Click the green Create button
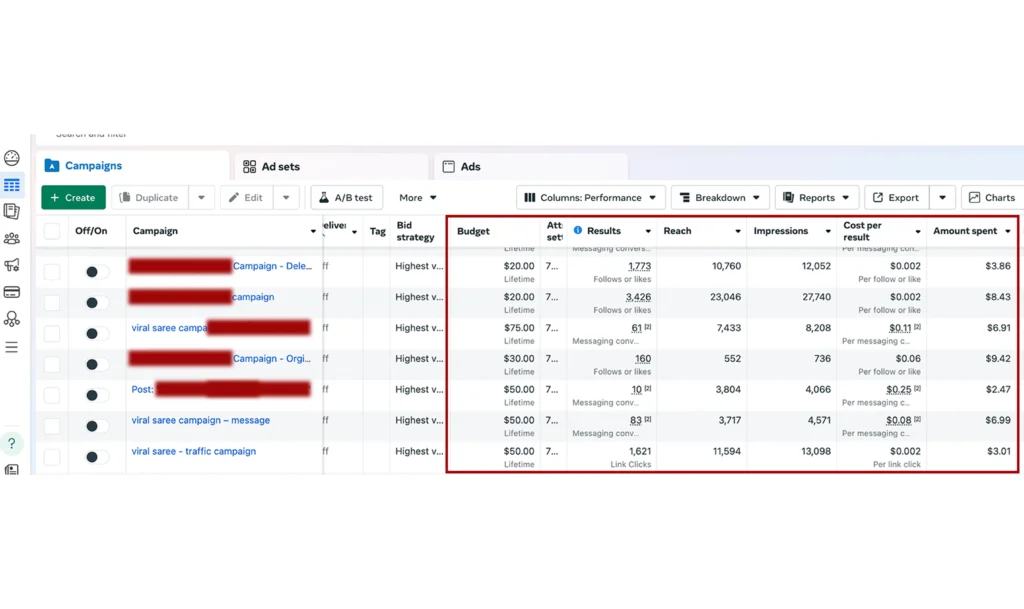Viewport: 1024px width, 609px height. pyautogui.click(x=73, y=198)
